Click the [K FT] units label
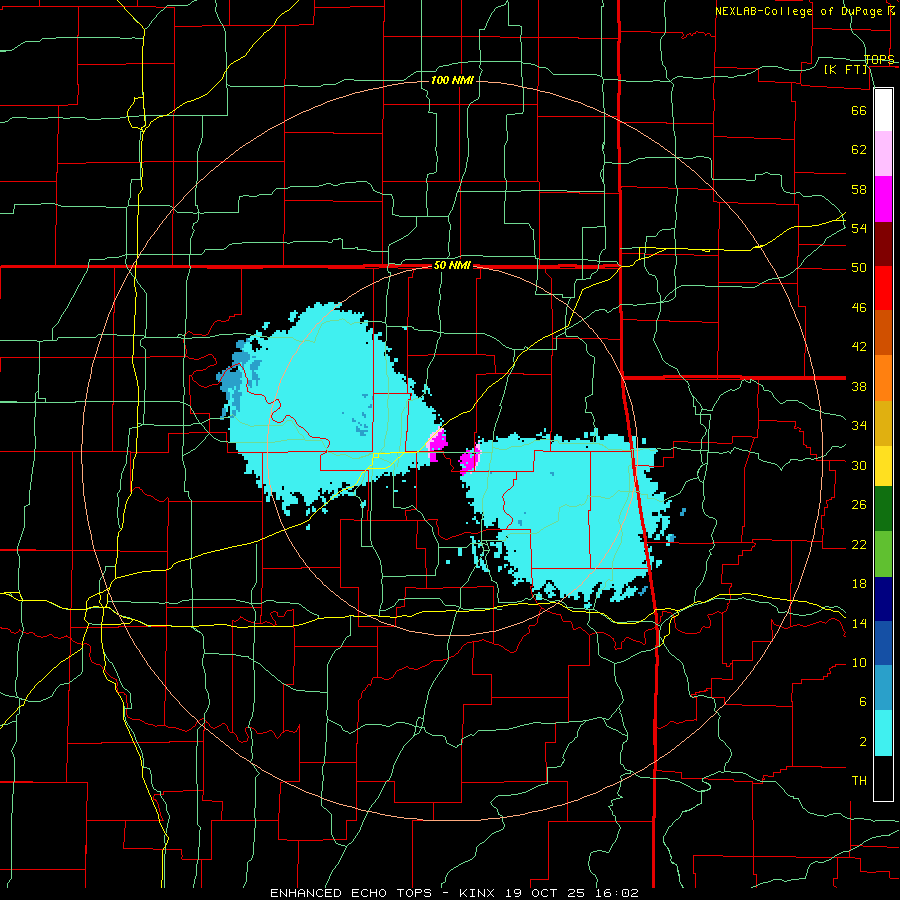Image resolution: width=900 pixels, height=900 pixels. (x=846, y=70)
